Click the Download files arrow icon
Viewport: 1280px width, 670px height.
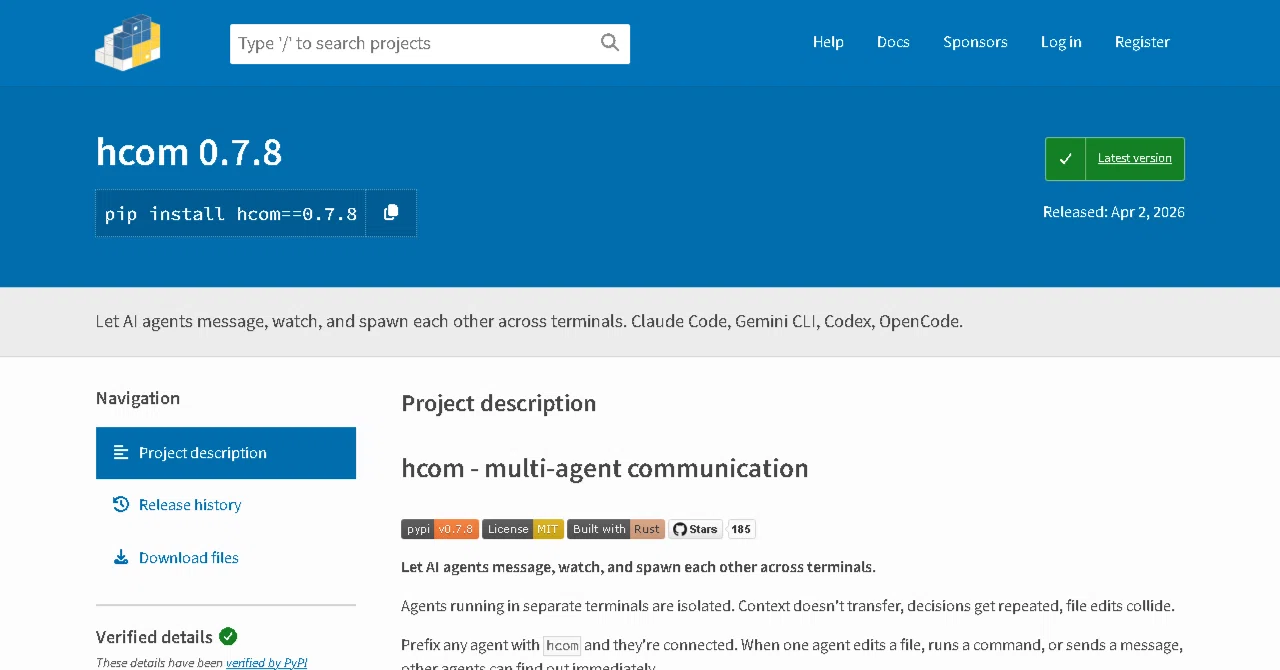point(121,558)
